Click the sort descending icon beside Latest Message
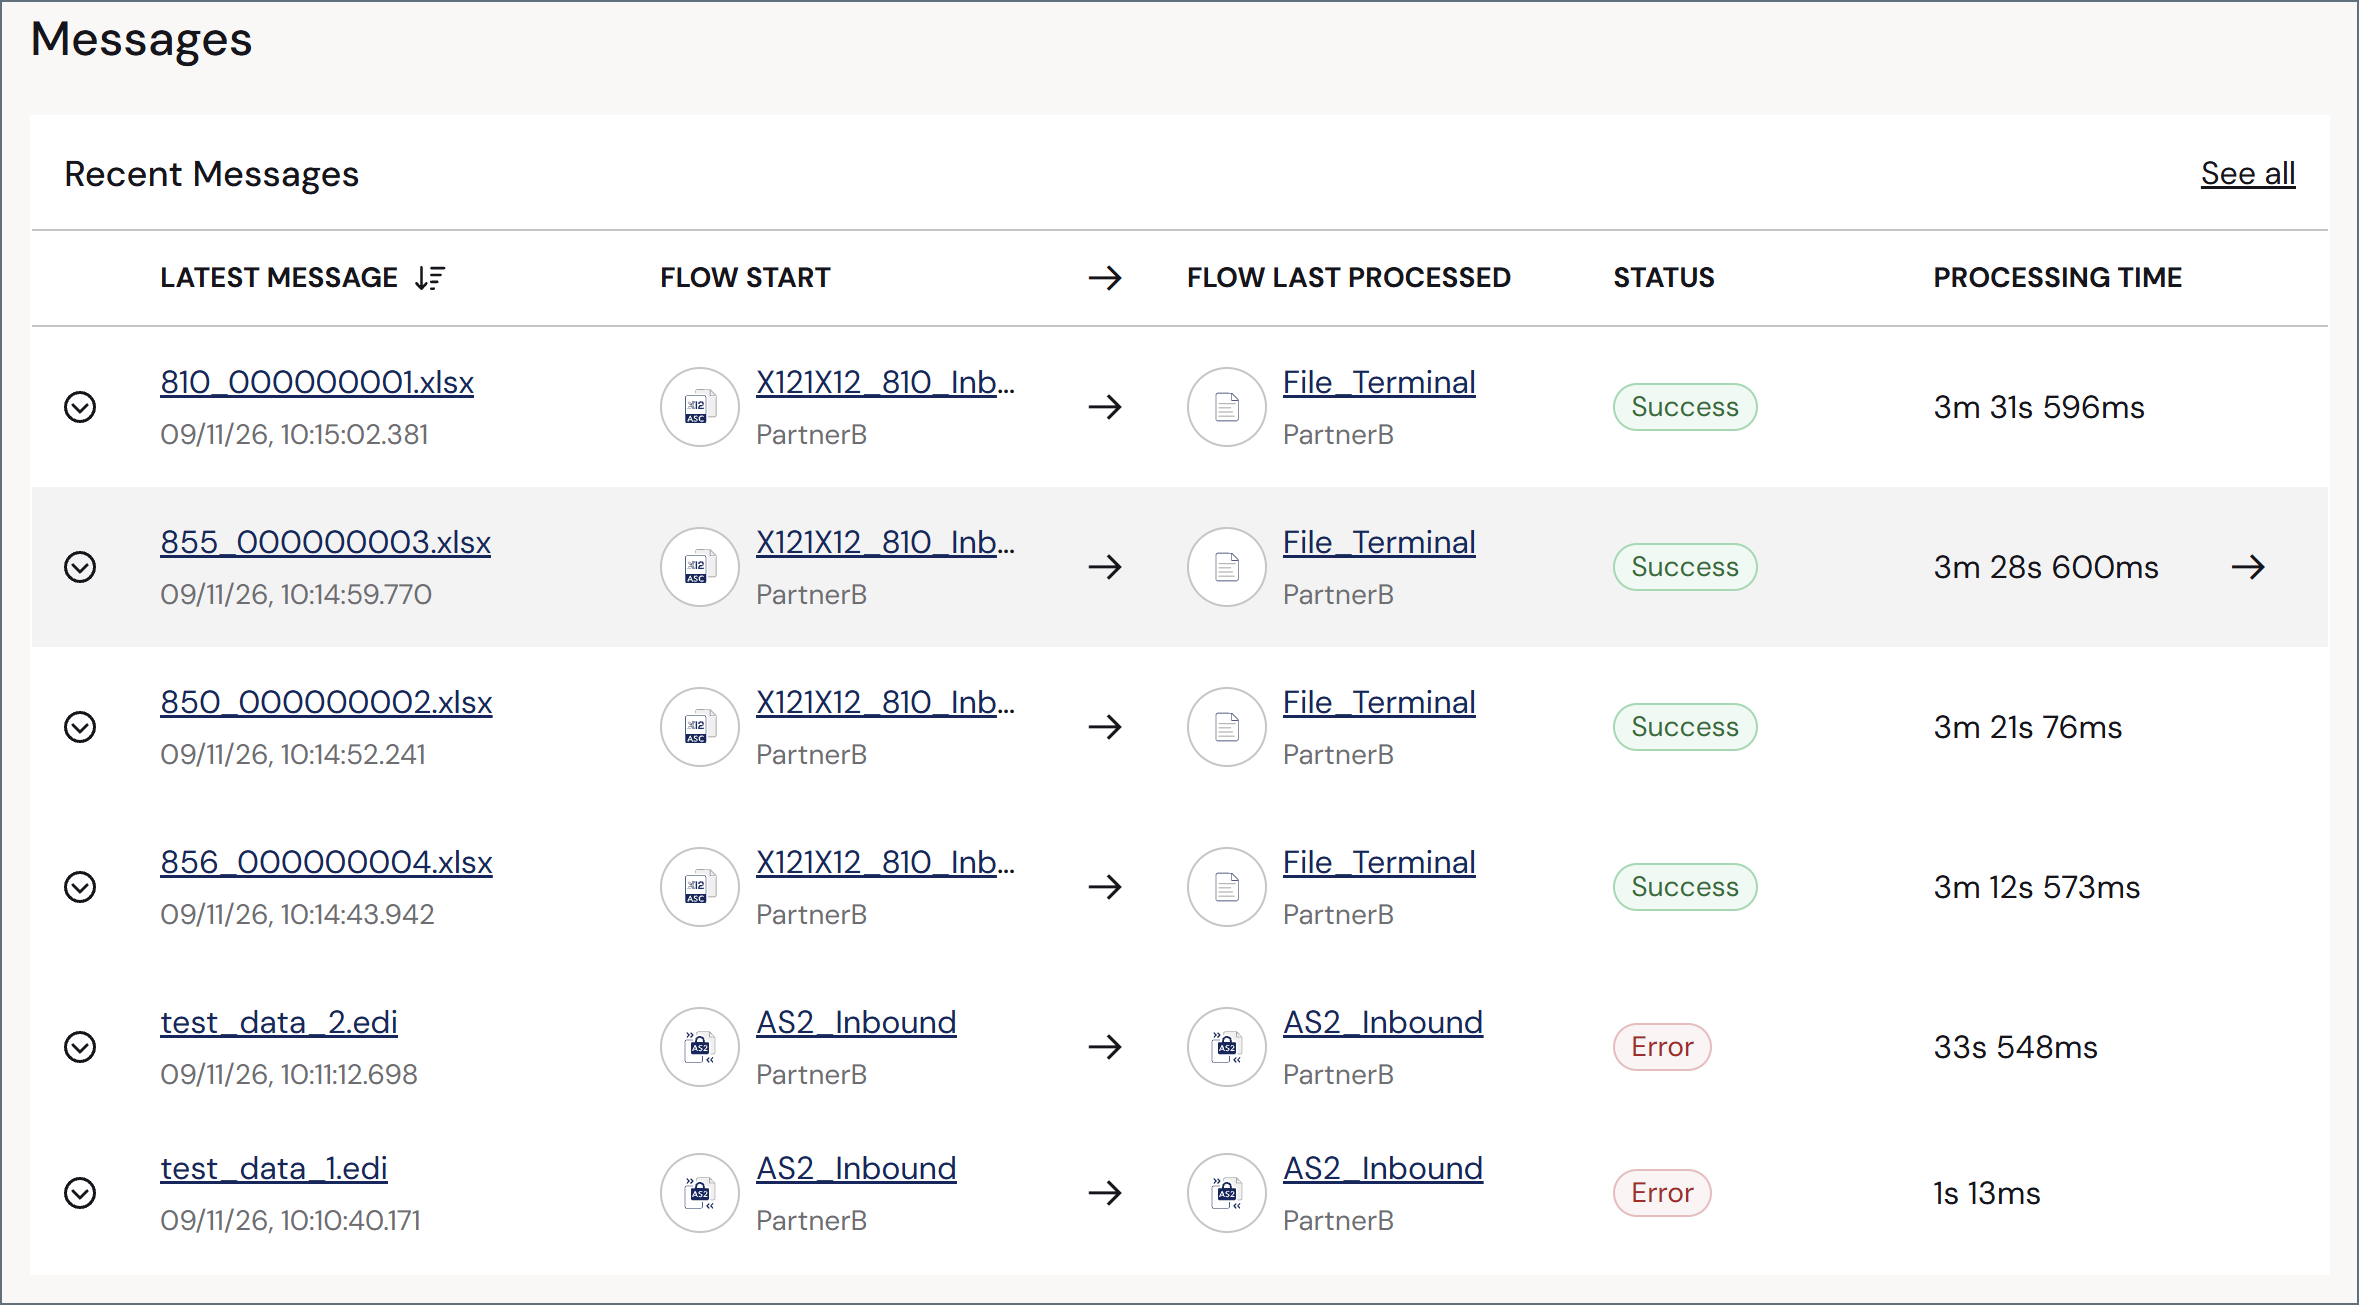This screenshot has width=2359, height=1305. pyautogui.click(x=430, y=278)
